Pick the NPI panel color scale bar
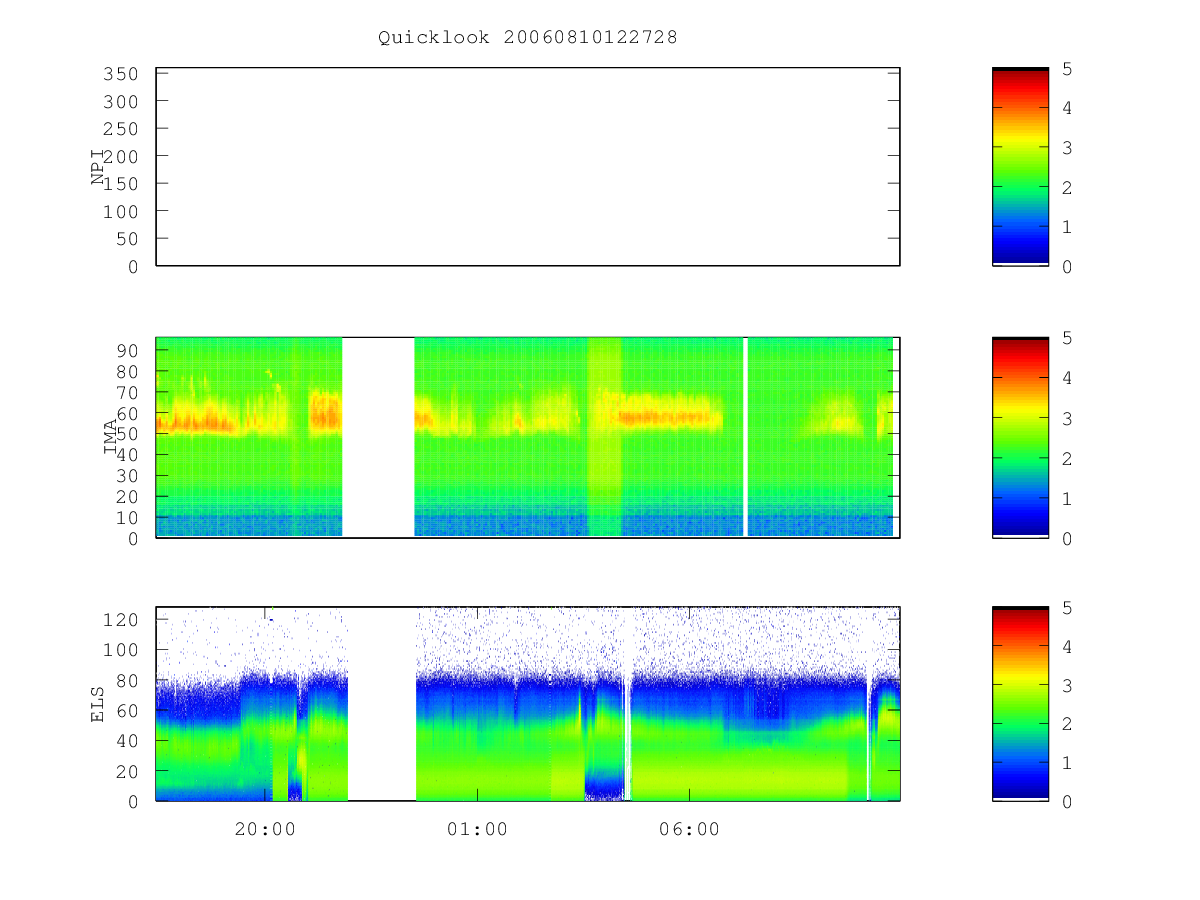Screen dimensions: 1200x900 tap(1020, 167)
